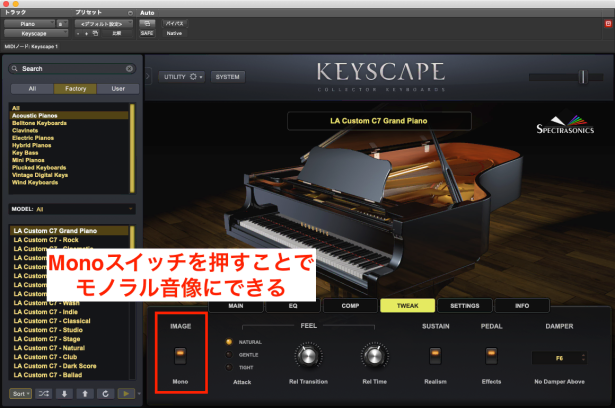Screen dimensions: 615x408
Task: Select LA Custom C7 - Dark Score patch
Action: [69, 366]
